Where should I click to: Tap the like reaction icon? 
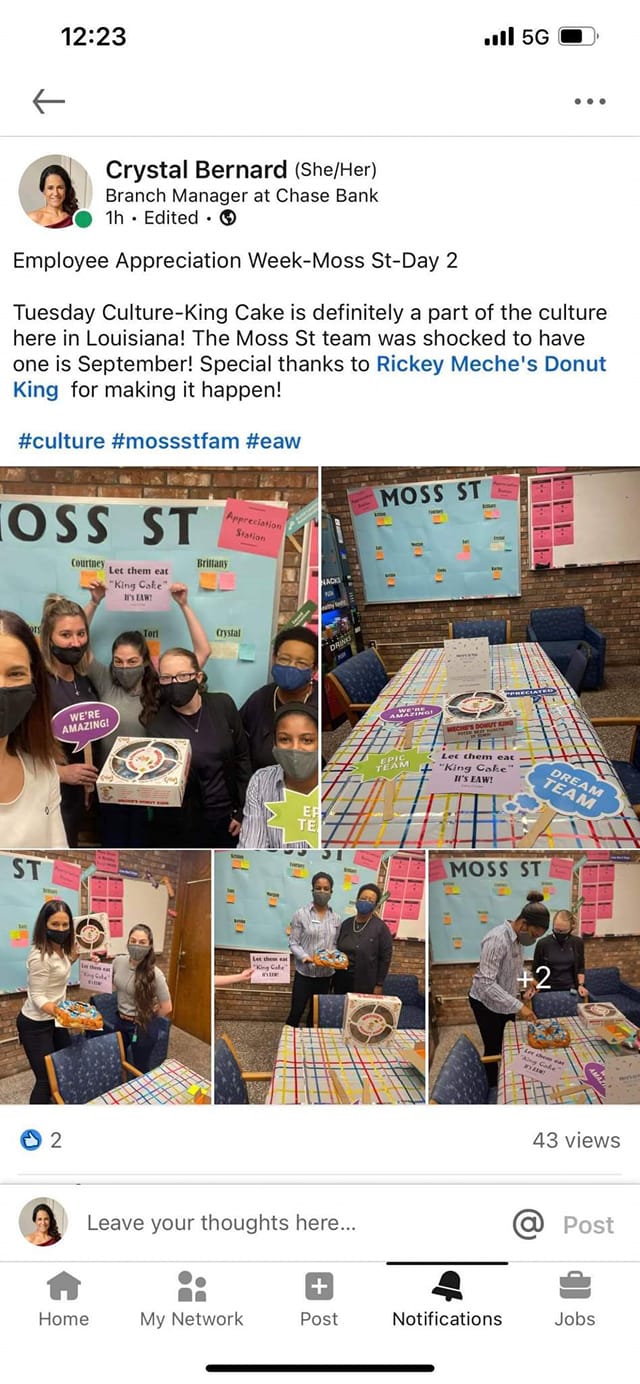(x=32, y=1140)
